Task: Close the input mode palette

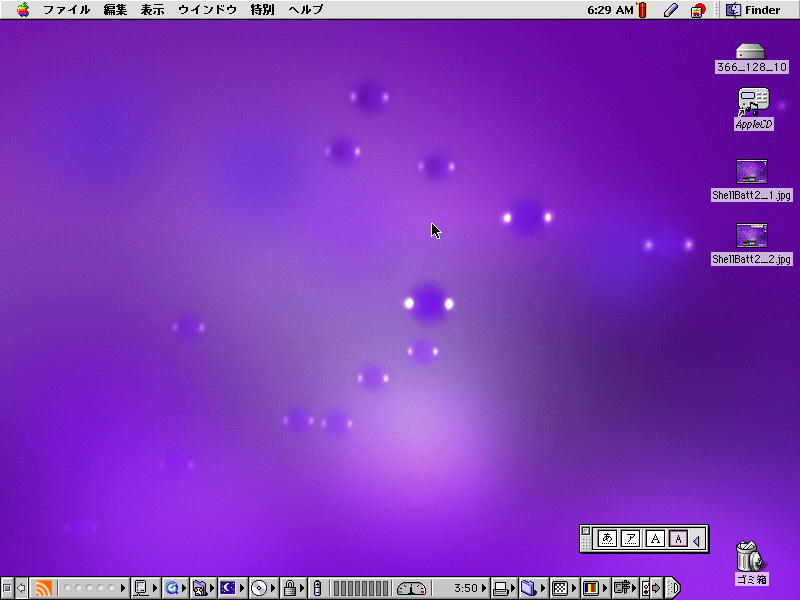Action: point(586,531)
